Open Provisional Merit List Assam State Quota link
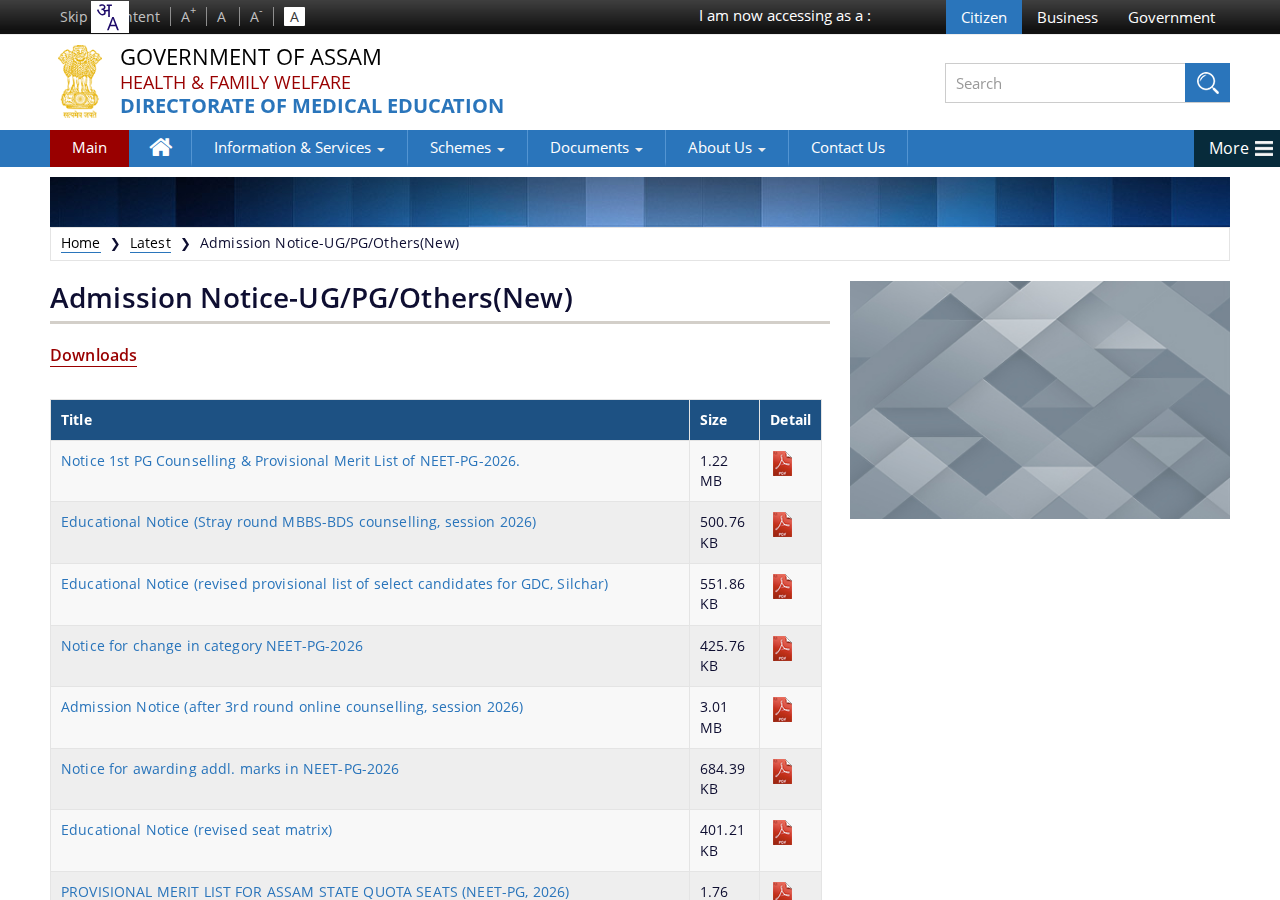Image resolution: width=1280 pixels, height=900 pixels. 315,891
